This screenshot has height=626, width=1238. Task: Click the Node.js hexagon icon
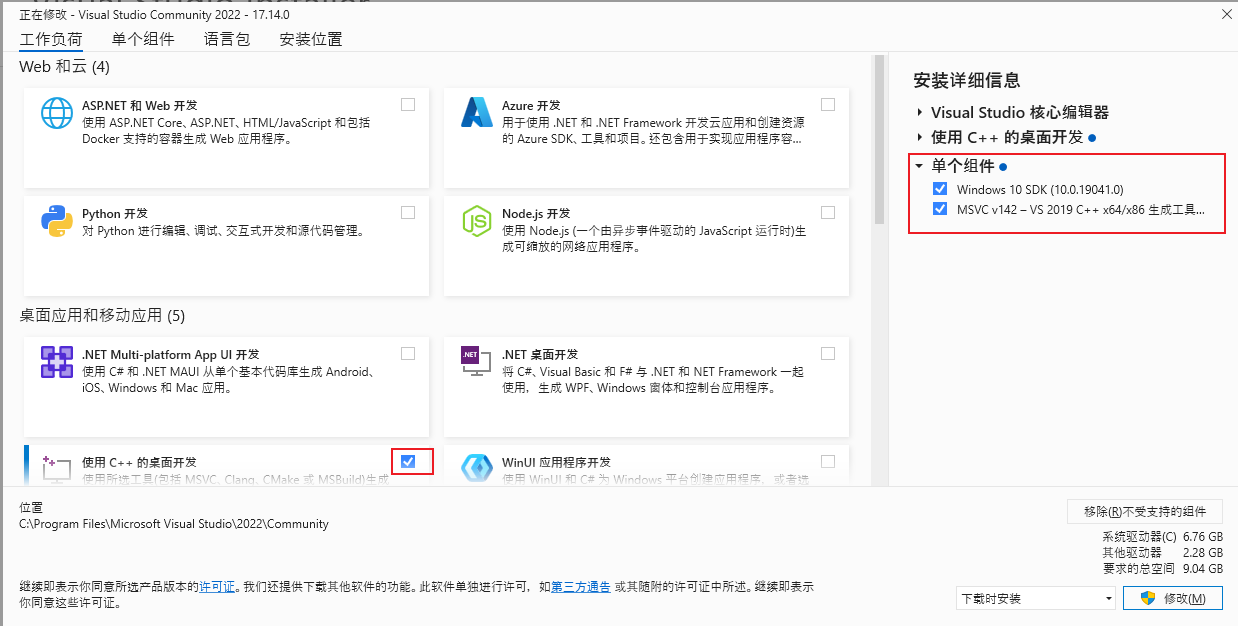[x=477, y=221]
